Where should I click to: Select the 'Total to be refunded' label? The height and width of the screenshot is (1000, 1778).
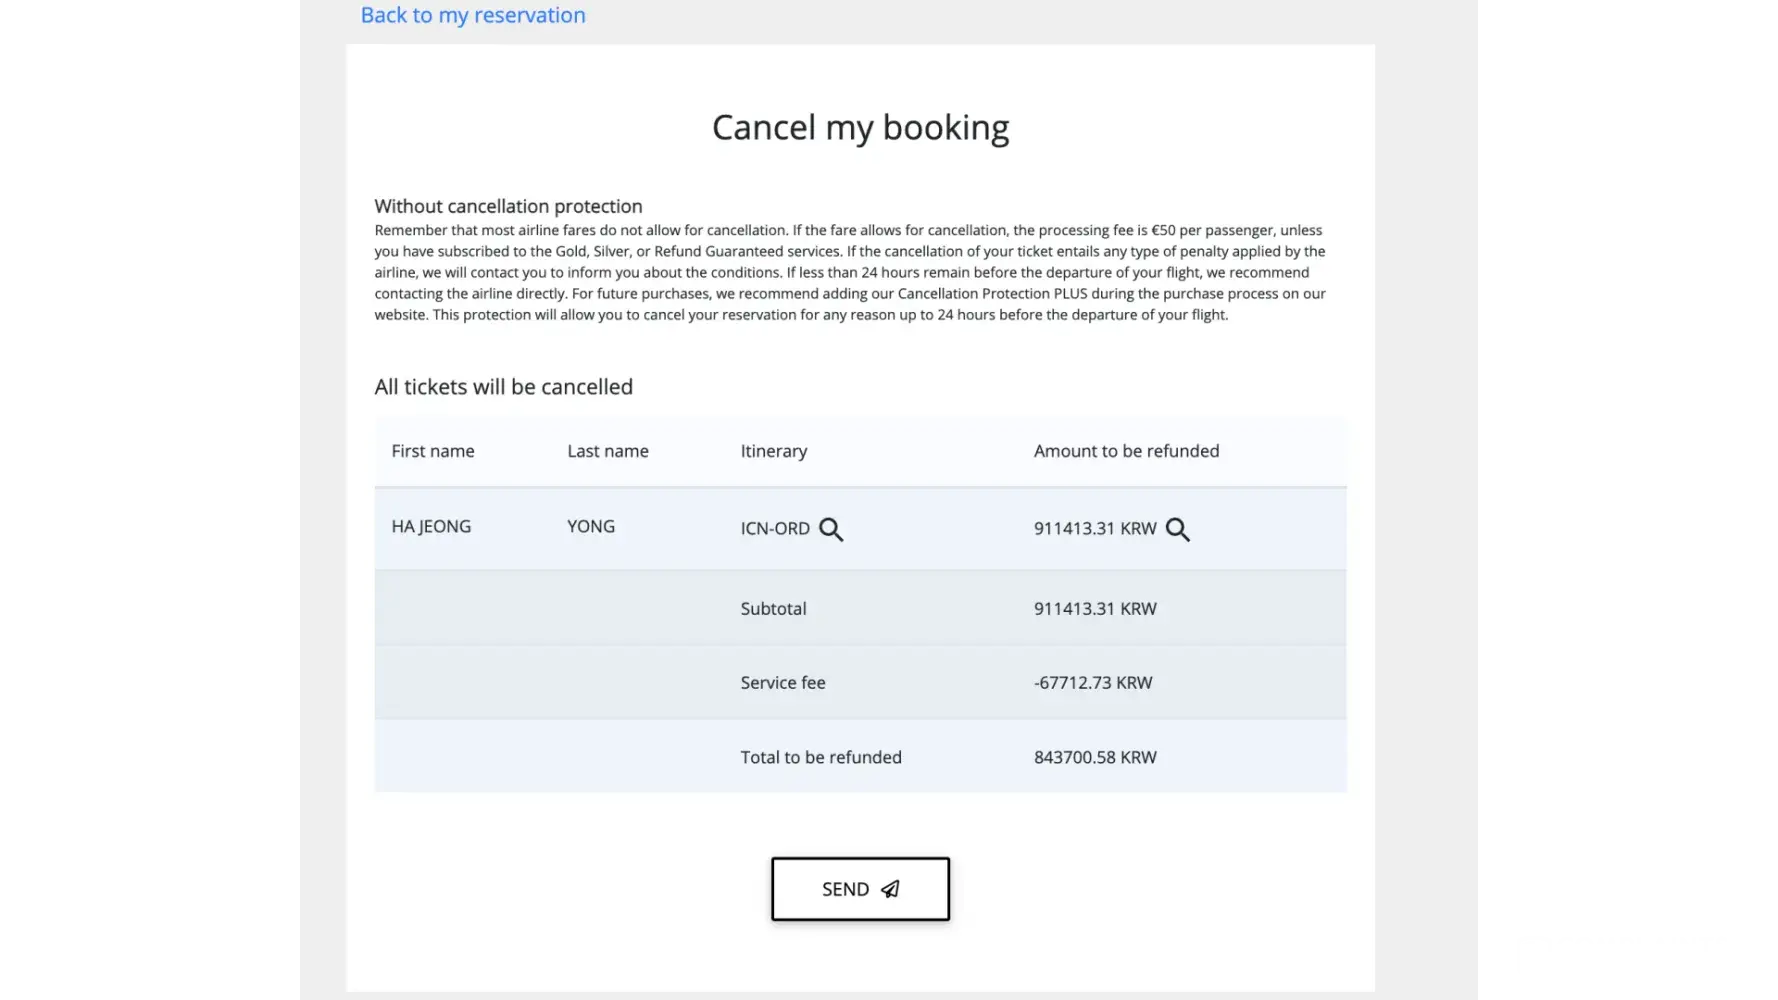820,758
